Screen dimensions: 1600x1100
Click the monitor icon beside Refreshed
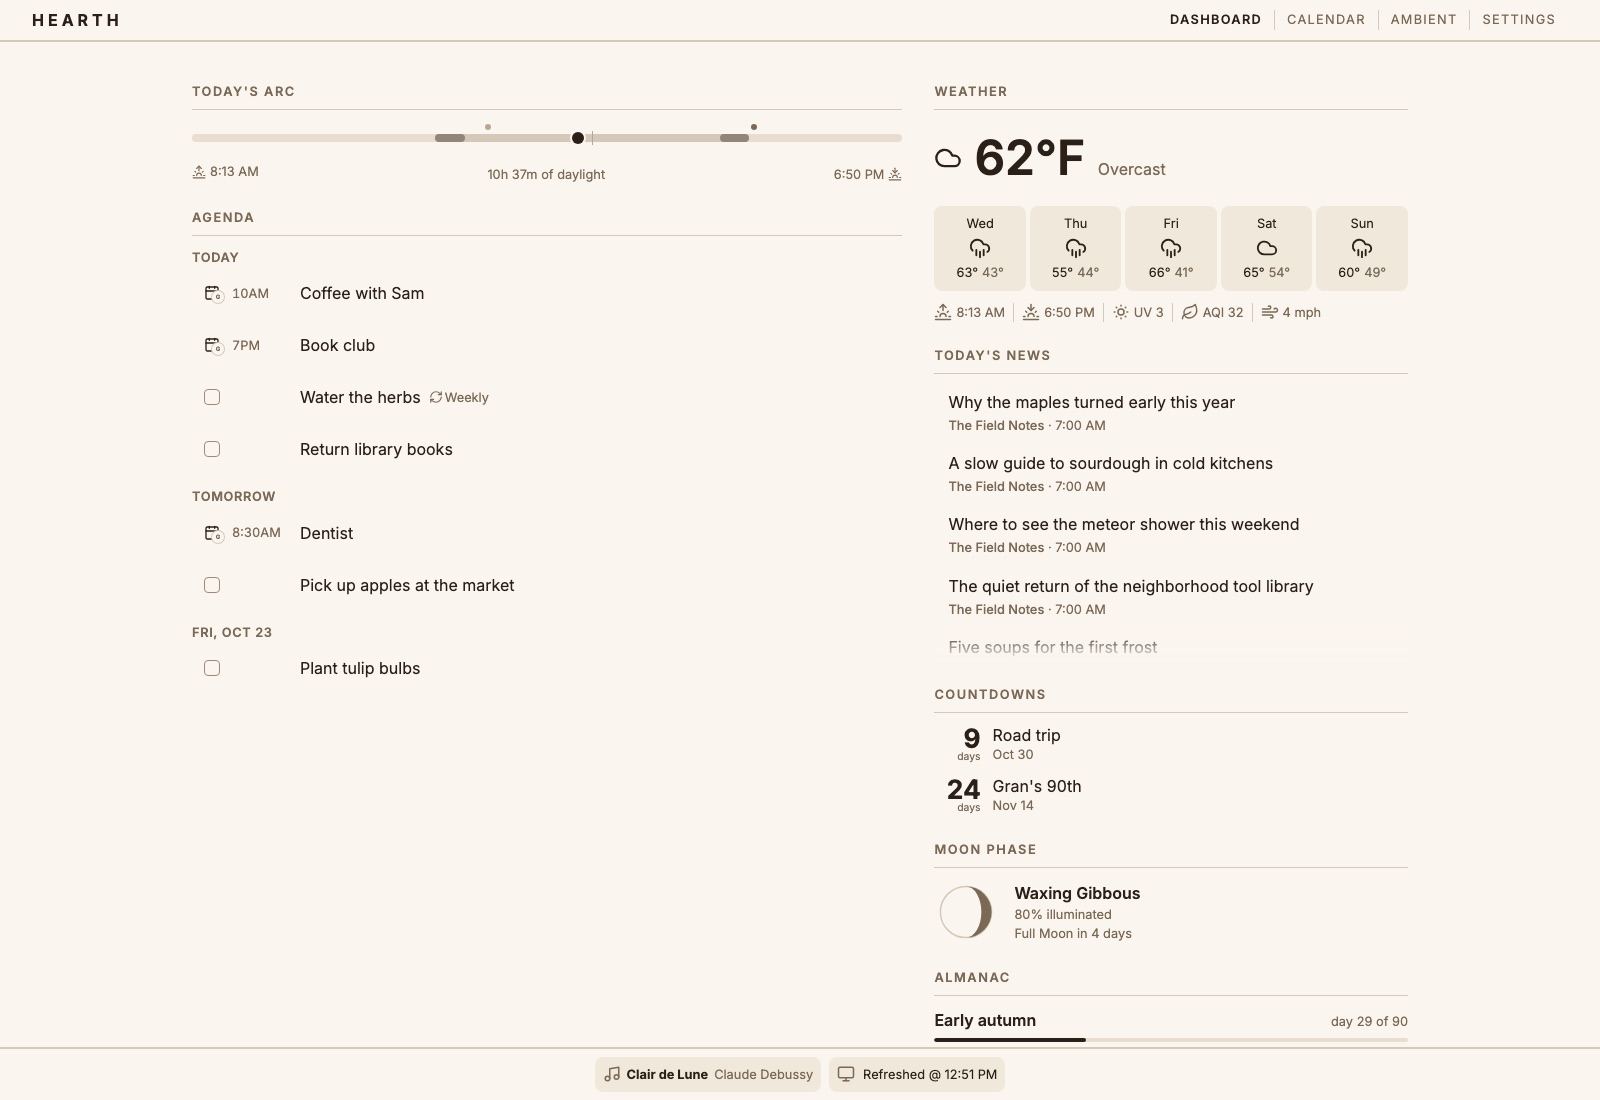click(846, 1074)
